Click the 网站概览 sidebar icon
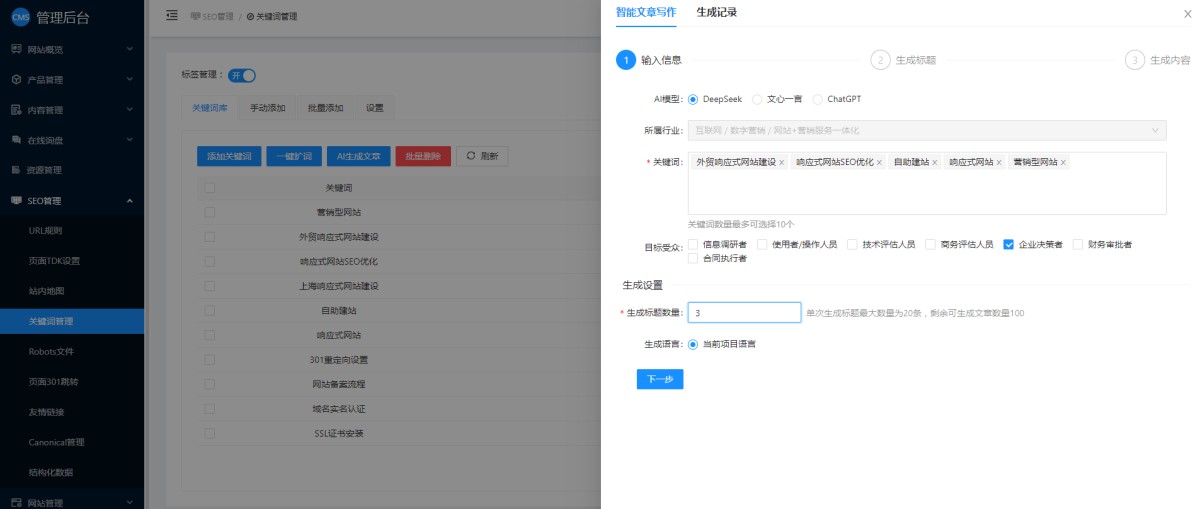This screenshot has height=509, width=1200. pos(16,49)
